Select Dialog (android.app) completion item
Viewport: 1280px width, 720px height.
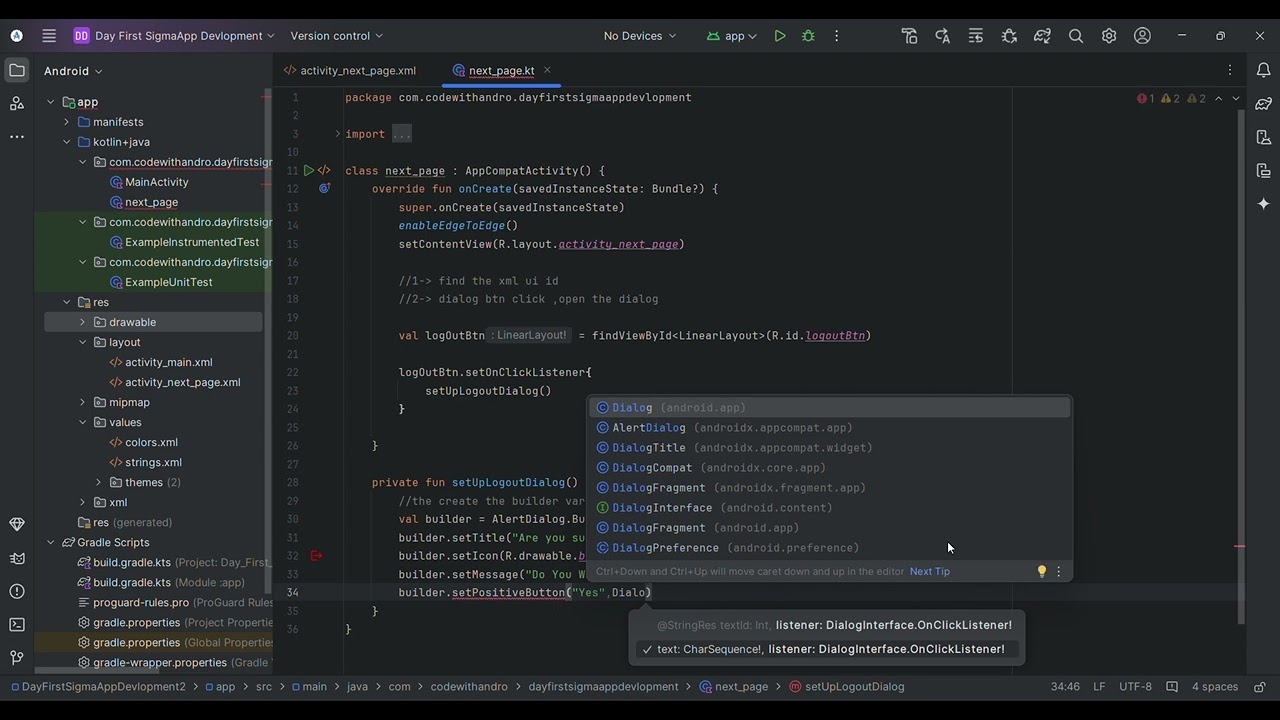tap(830, 408)
